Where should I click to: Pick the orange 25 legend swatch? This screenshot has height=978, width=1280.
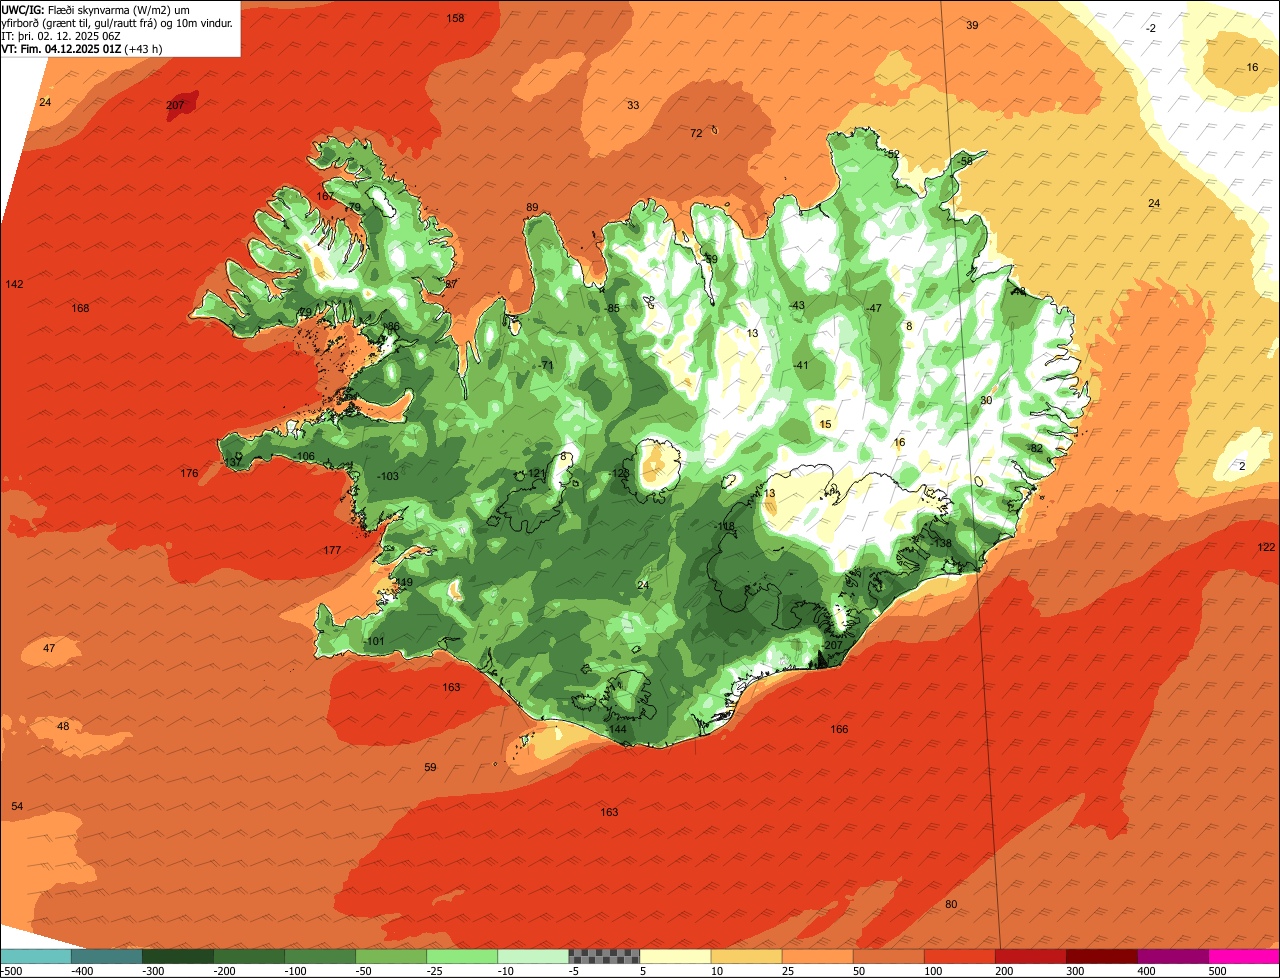[x=817, y=955]
